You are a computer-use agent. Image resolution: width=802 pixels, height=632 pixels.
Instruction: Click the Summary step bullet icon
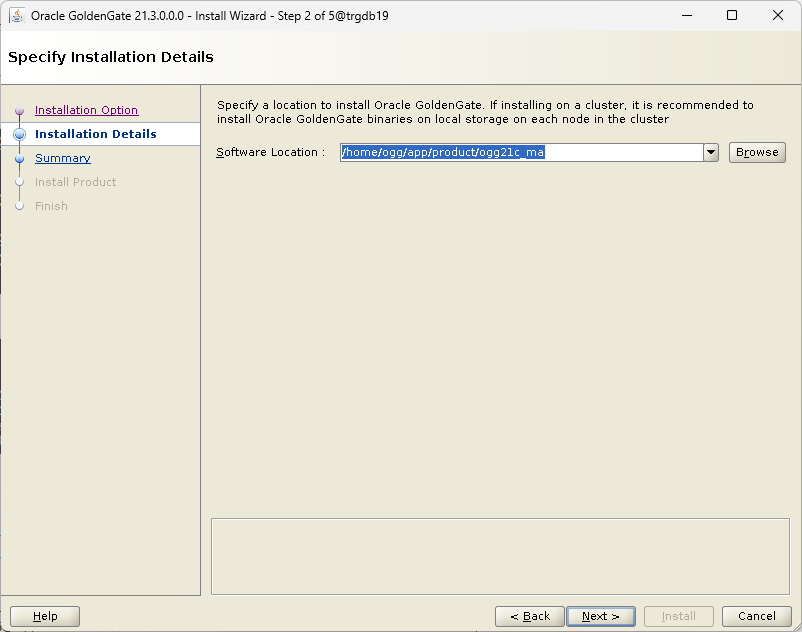(19, 159)
